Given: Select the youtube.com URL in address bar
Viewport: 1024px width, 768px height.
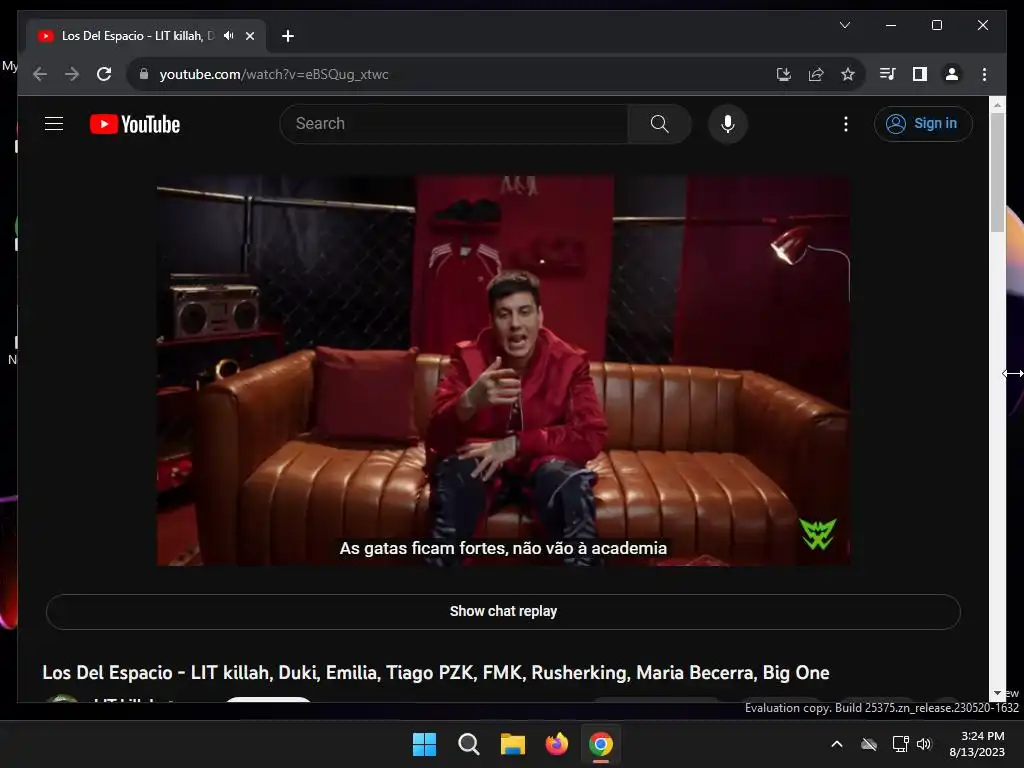Looking at the screenshot, I should coord(274,74).
